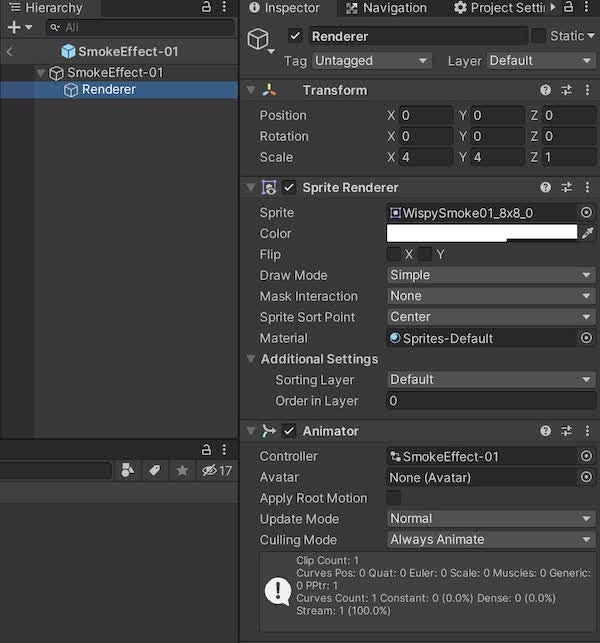Click WispySmoke01_8x8_0 sprite field
Screen dimensions: 600x643
pos(481,213)
